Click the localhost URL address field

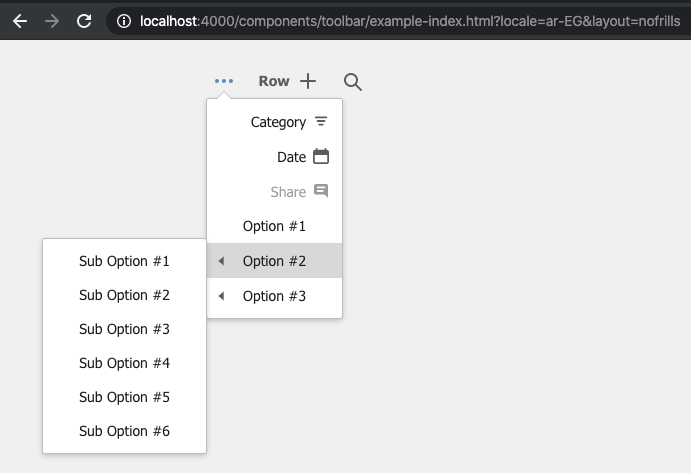coord(410,21)
